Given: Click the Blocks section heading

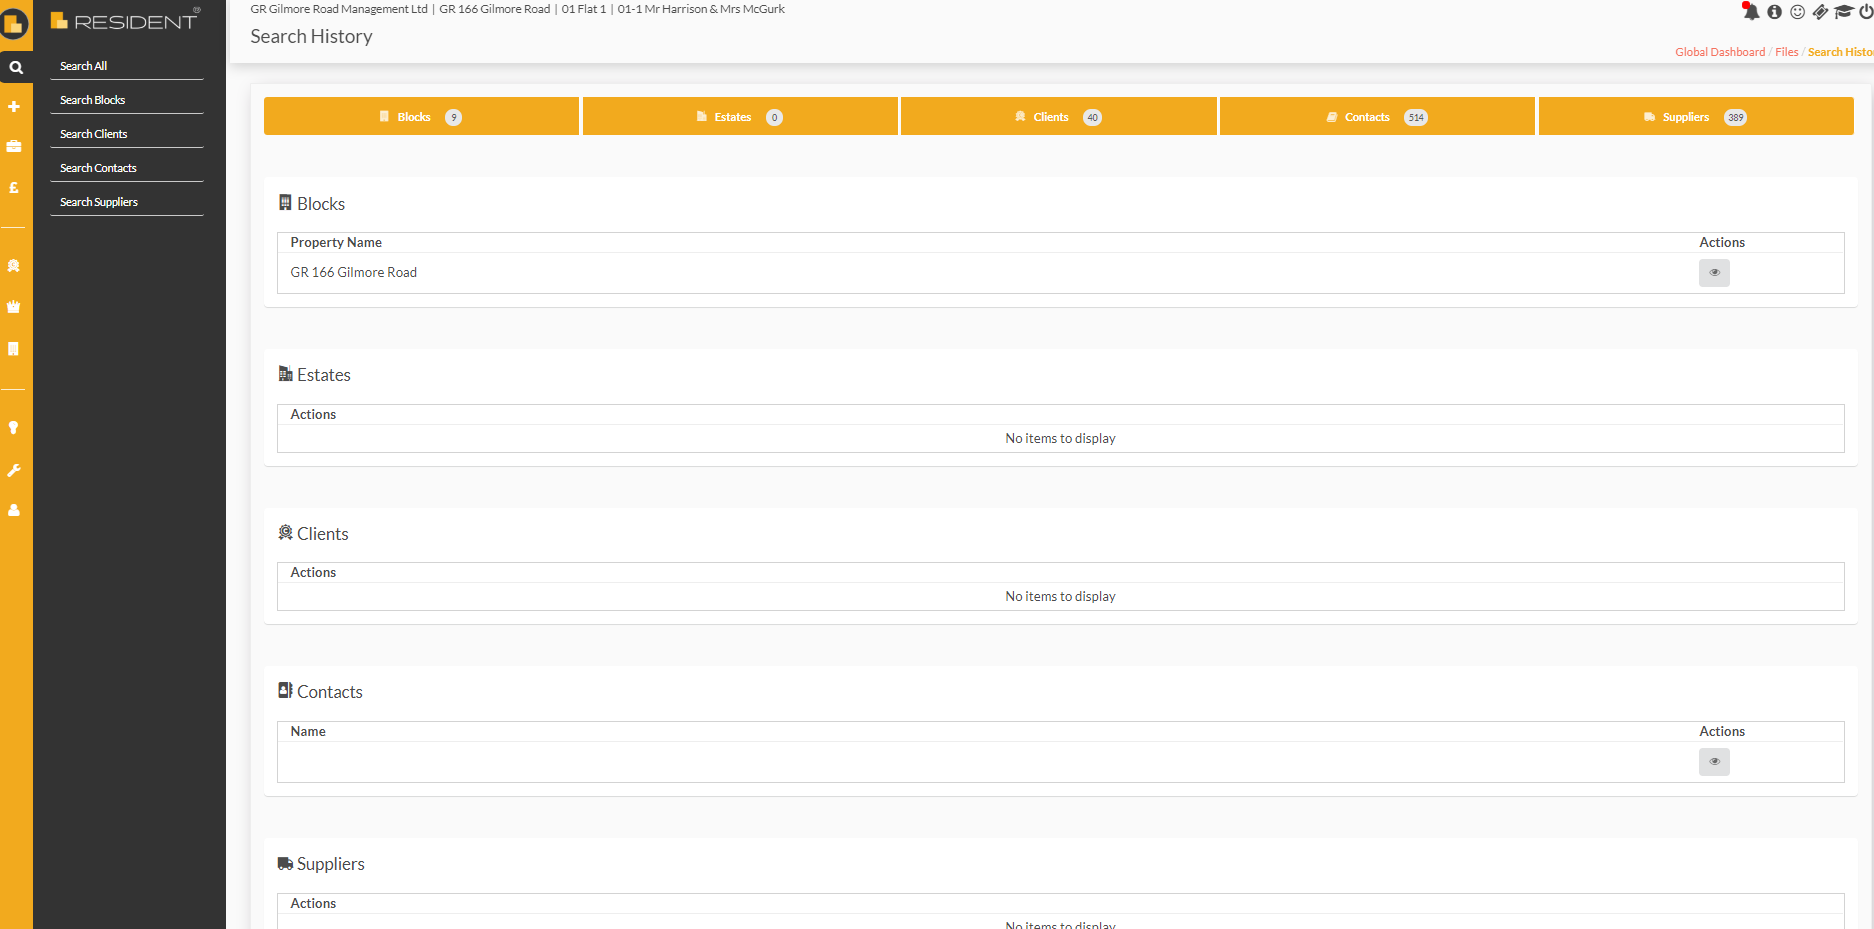Looking at the screenshot, I should tap(321, 204).
